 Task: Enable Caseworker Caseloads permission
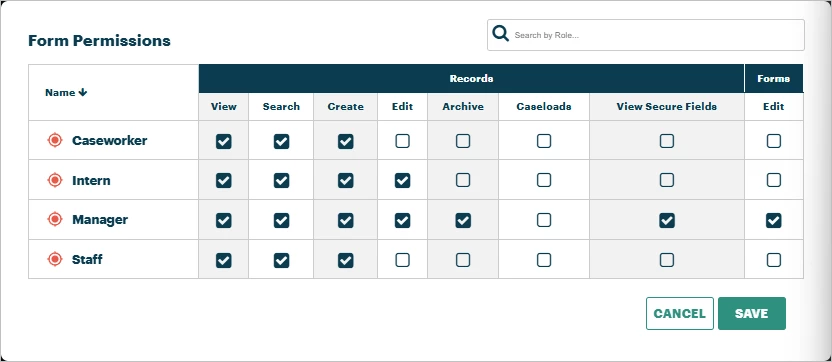point(544,141)
